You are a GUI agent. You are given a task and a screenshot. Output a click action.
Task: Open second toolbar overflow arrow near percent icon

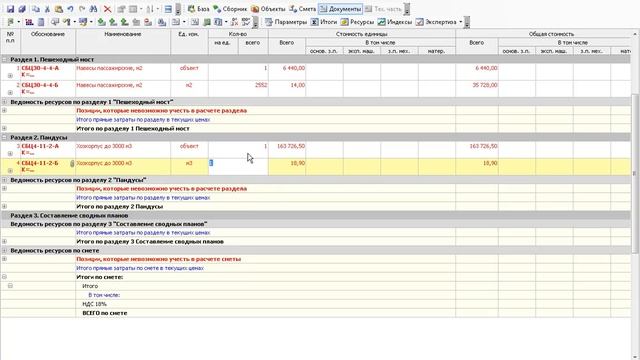tap(256, 23)
